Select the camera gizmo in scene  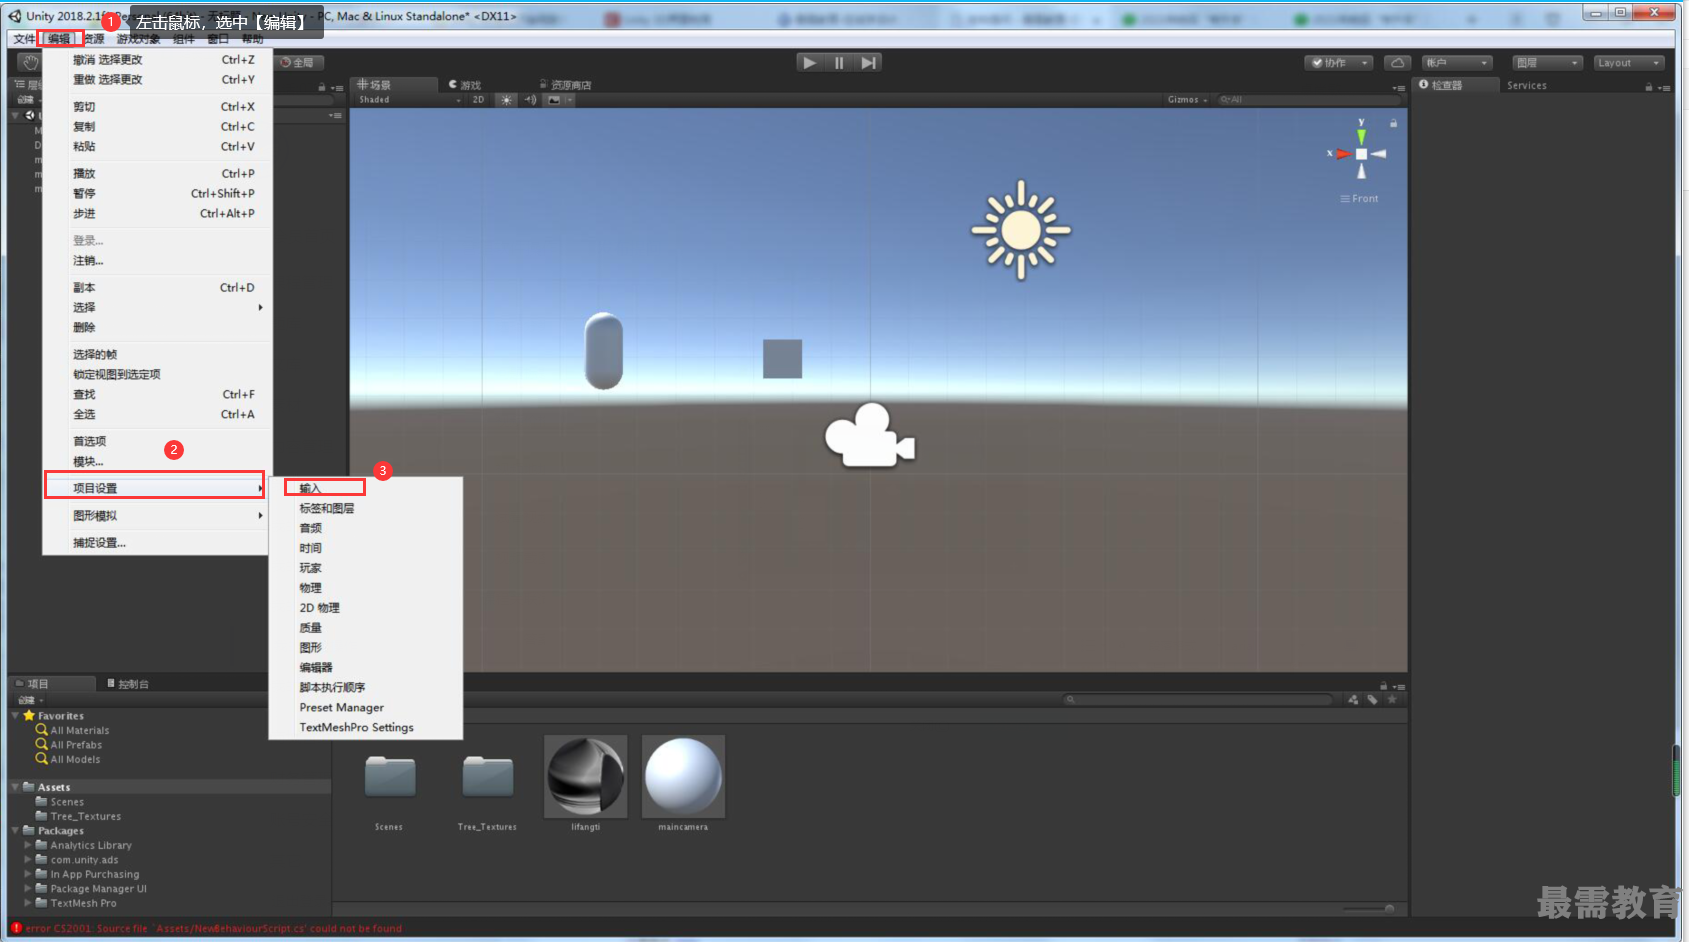click(869, 436)
